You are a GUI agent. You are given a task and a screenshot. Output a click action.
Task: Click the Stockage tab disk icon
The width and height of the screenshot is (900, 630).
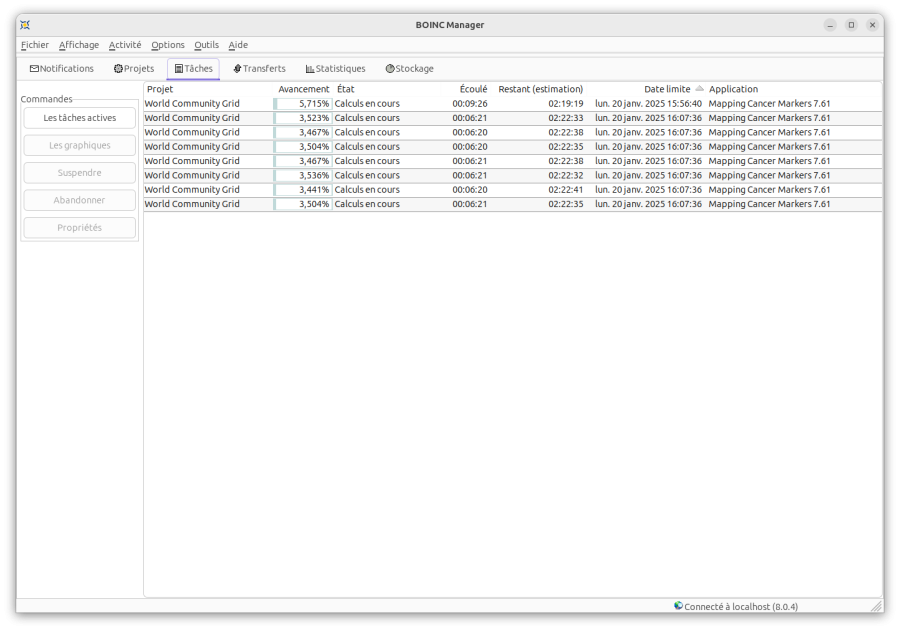390,69
